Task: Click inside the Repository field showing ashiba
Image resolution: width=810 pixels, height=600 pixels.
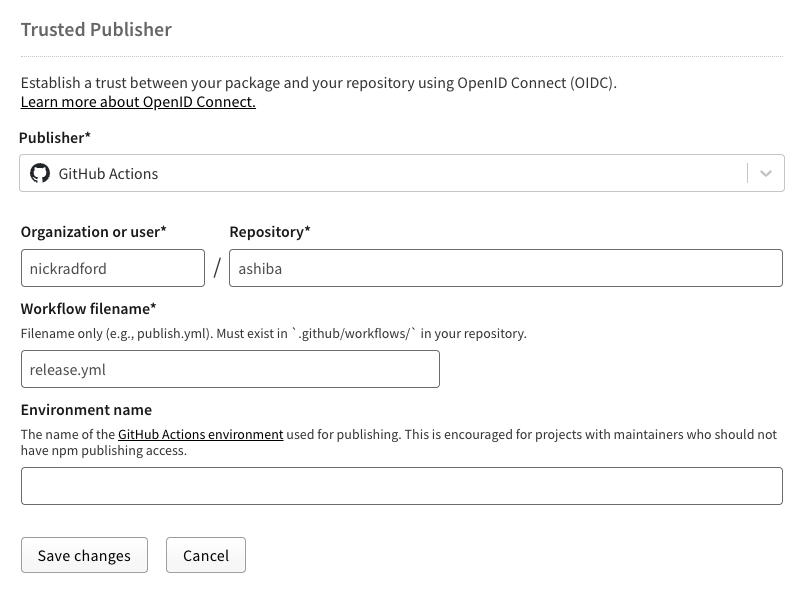Action: pyautogui.click(x=506, y=268)
